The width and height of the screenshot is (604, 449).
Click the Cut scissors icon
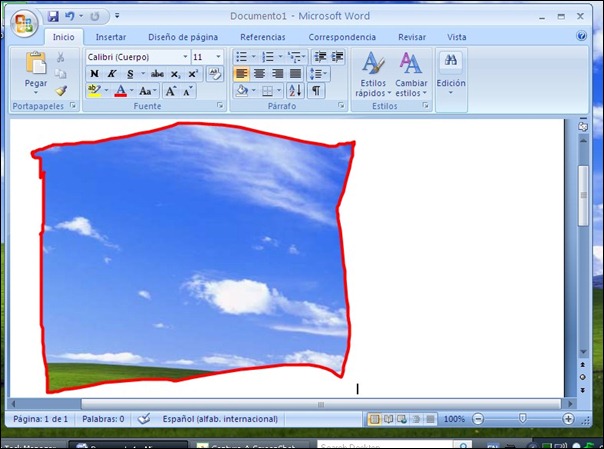60,57
